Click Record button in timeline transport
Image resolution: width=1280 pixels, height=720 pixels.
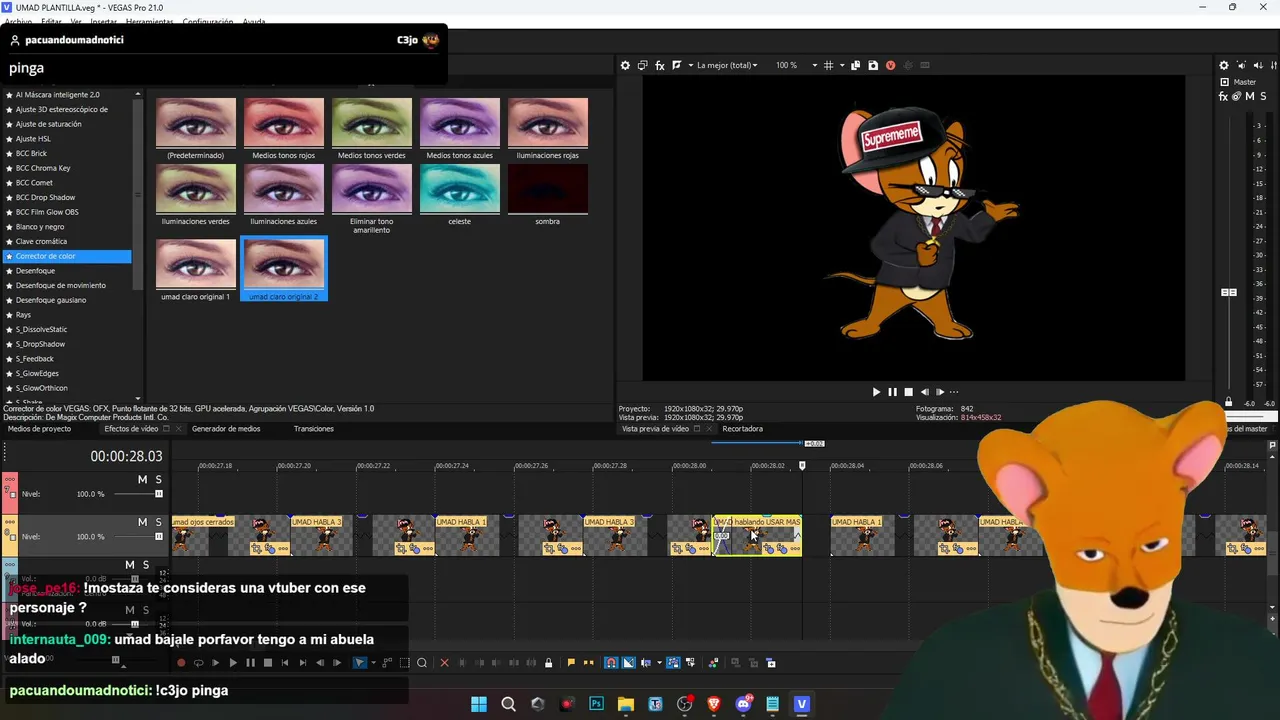181,663
